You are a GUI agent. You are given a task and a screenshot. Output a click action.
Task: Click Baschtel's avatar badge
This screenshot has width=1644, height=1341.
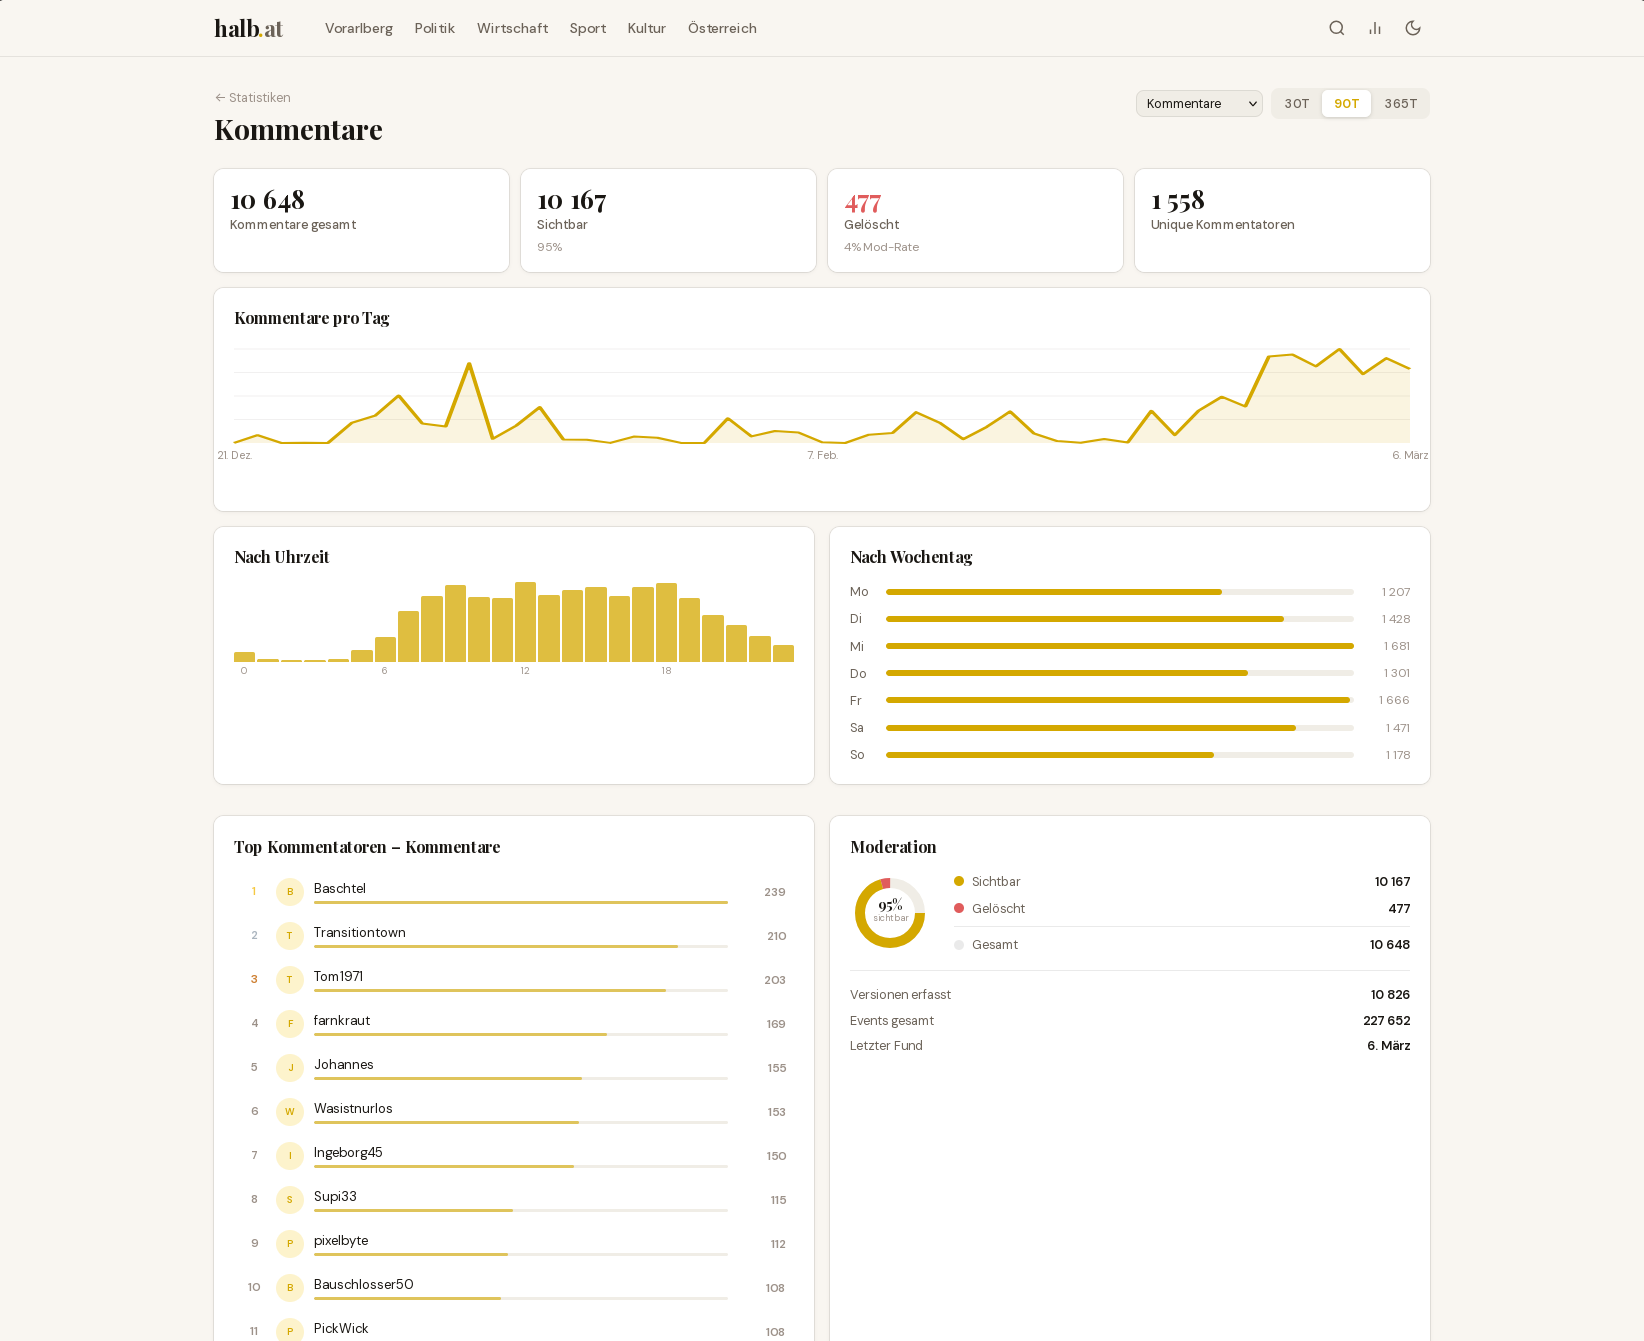tap(290, 892)
